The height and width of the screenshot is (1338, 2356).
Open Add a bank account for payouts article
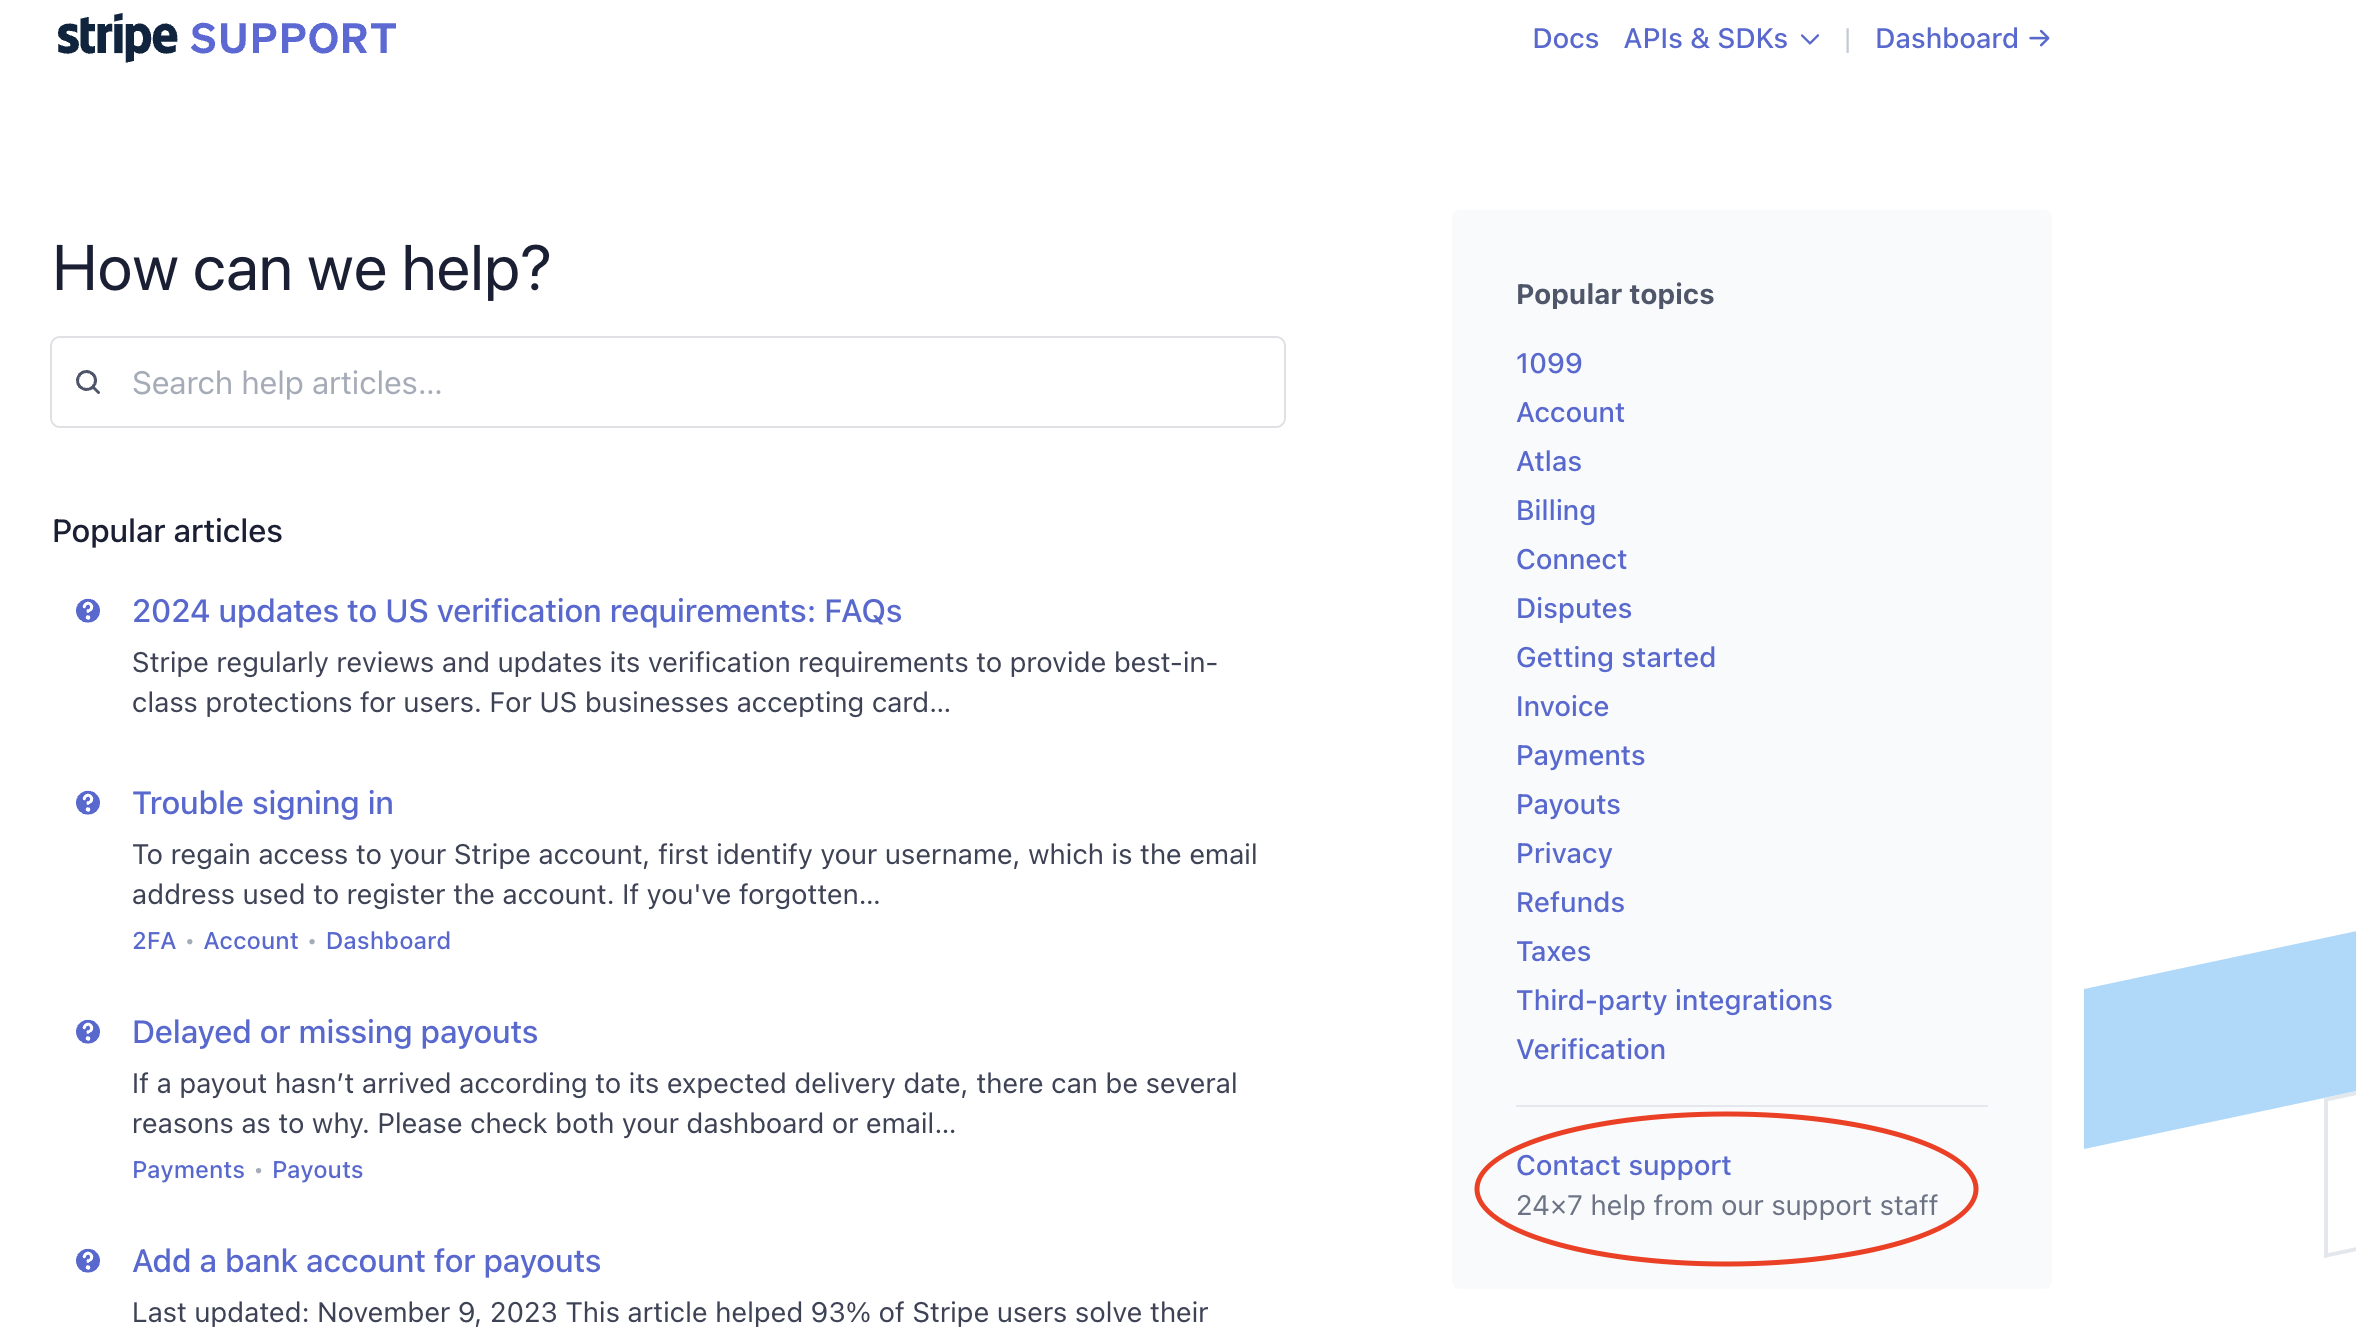(366, 1261)
